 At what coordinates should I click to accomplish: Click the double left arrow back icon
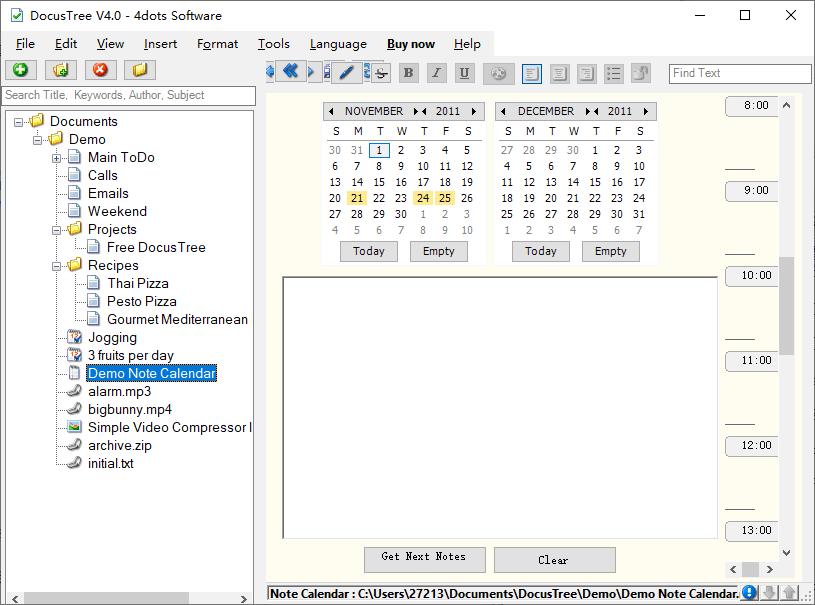pyautogui.click(x=291, y=71)
